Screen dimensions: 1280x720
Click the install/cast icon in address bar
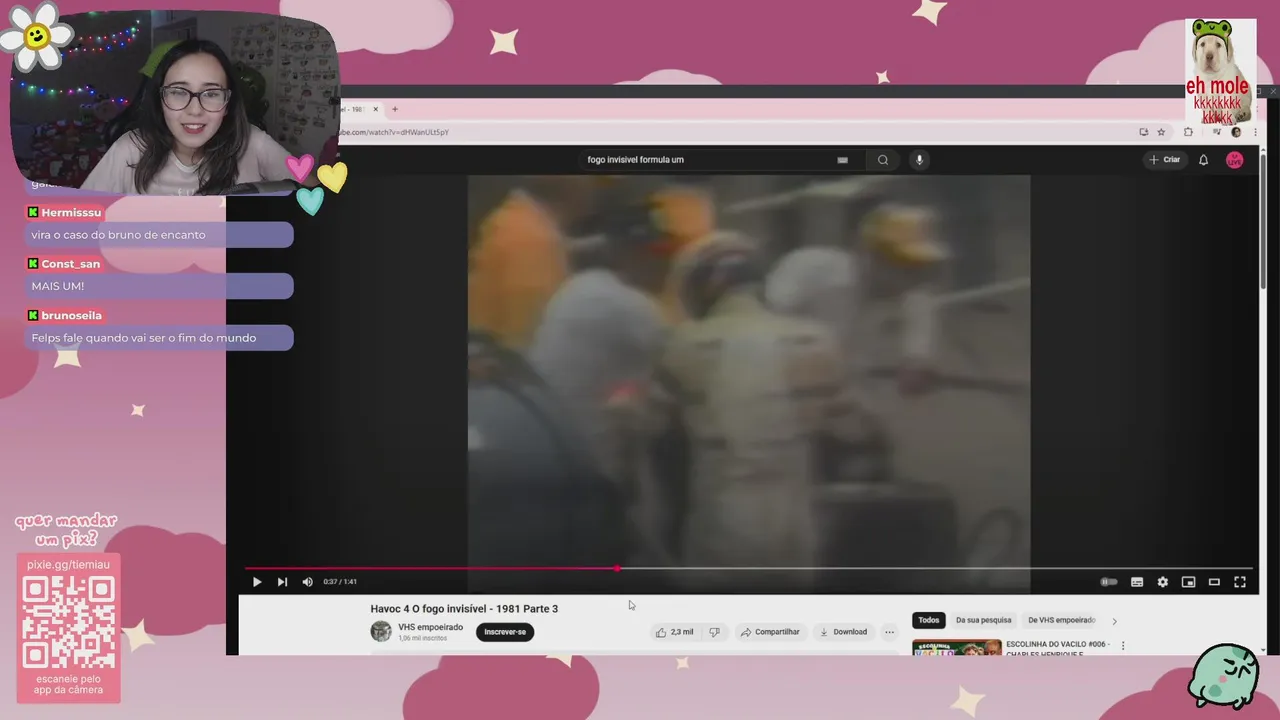coord(1143,132)
